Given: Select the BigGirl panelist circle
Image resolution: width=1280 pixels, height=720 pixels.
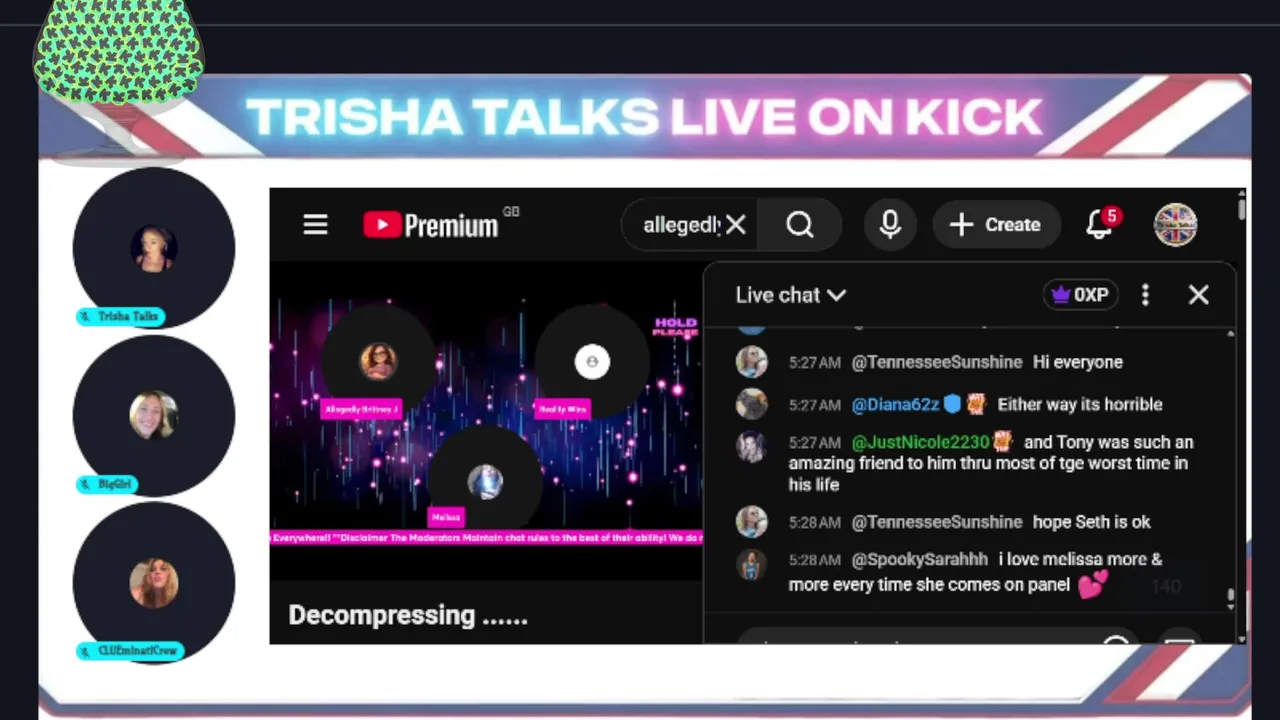Looking at the screenshot, I should tap(154, 416).
